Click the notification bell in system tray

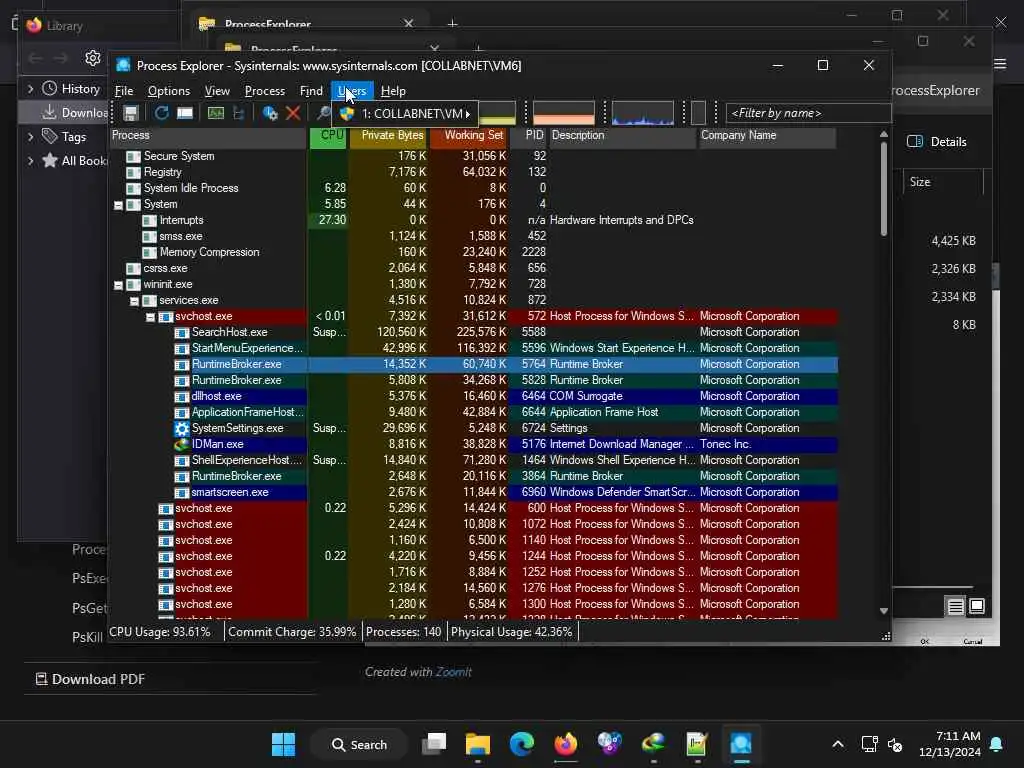click(x=997, y=744)
